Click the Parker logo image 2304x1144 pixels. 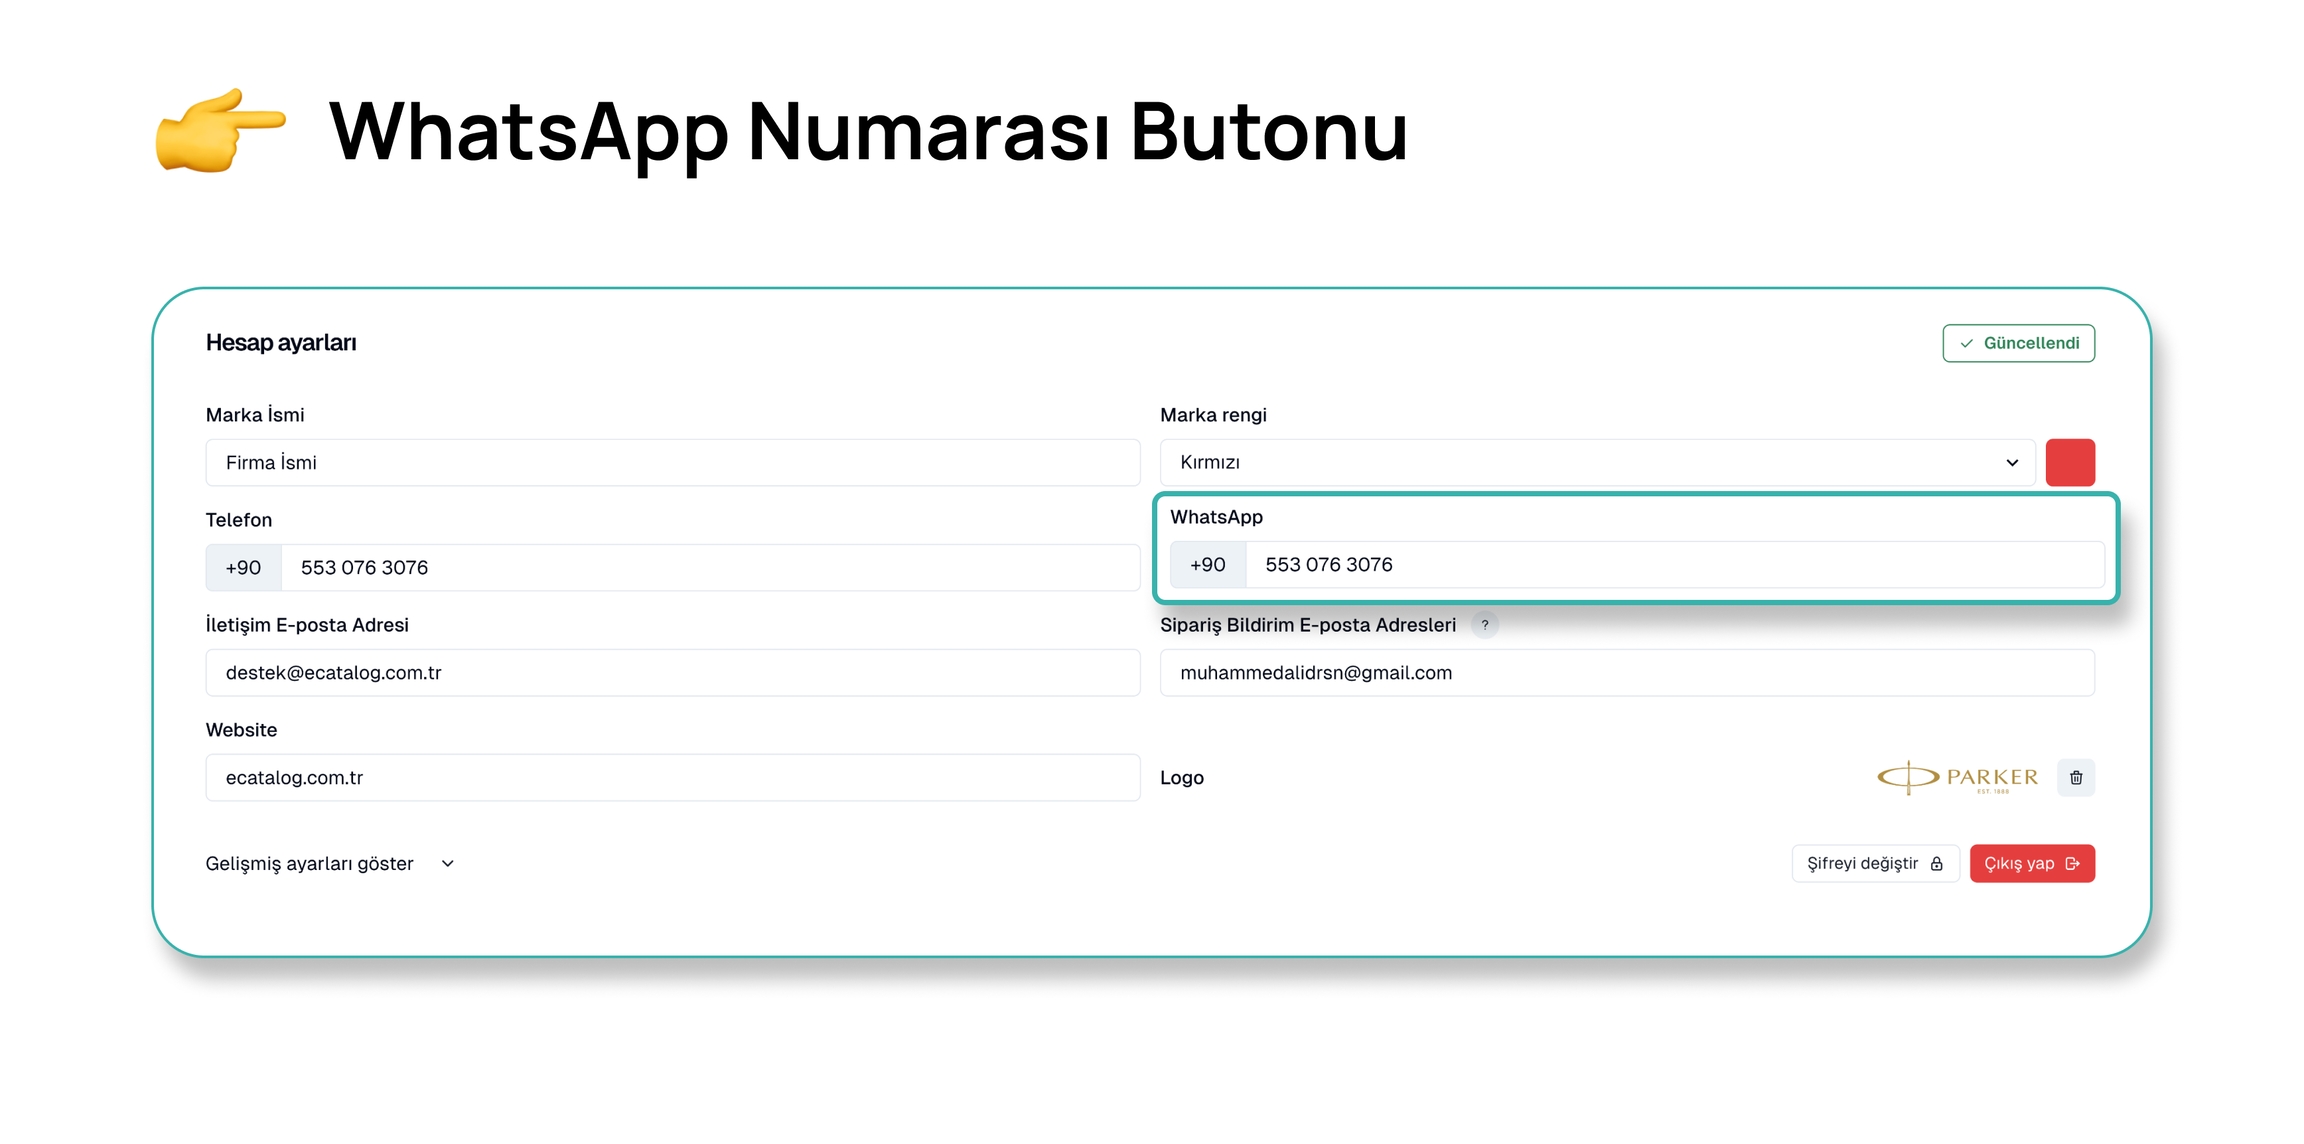pyautogui.click(x=1957, y=777)
